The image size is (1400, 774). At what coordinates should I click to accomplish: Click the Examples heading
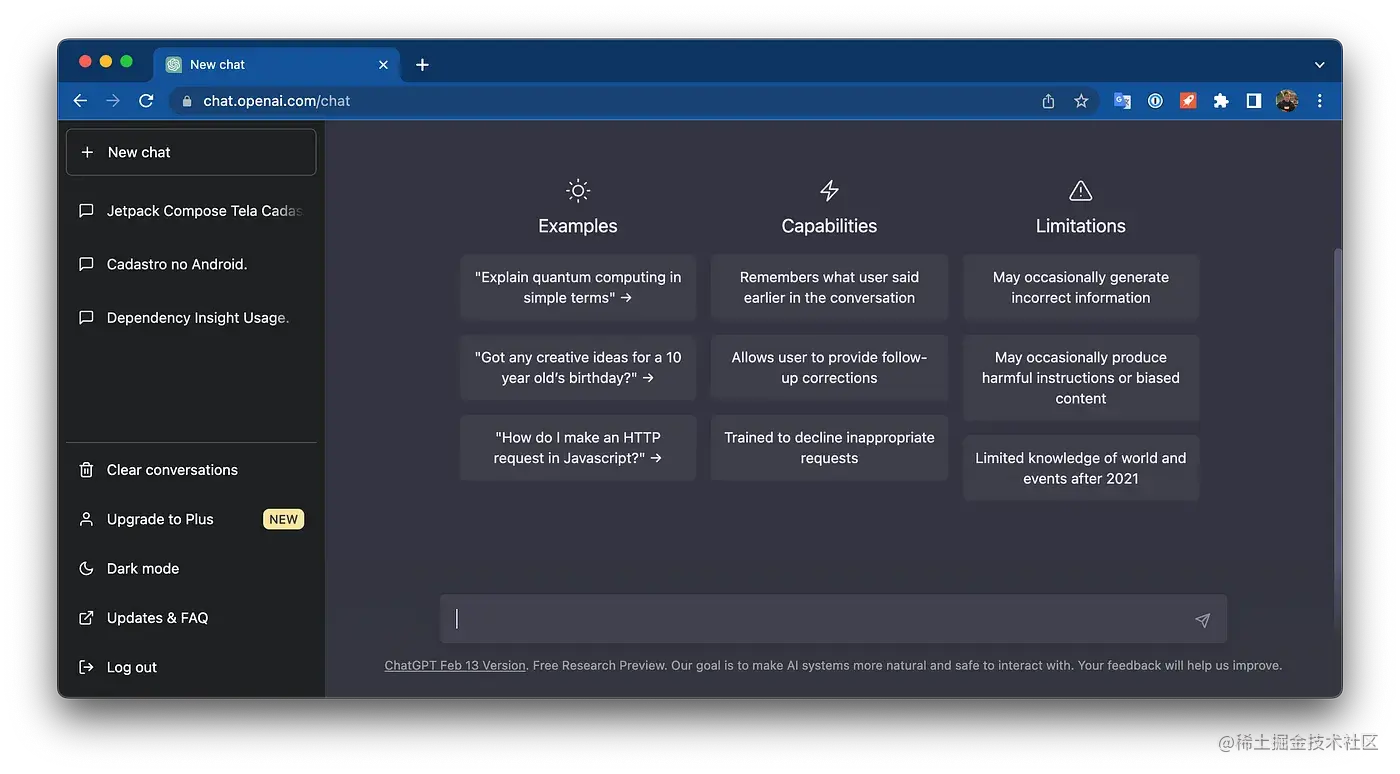click(578, 226)
